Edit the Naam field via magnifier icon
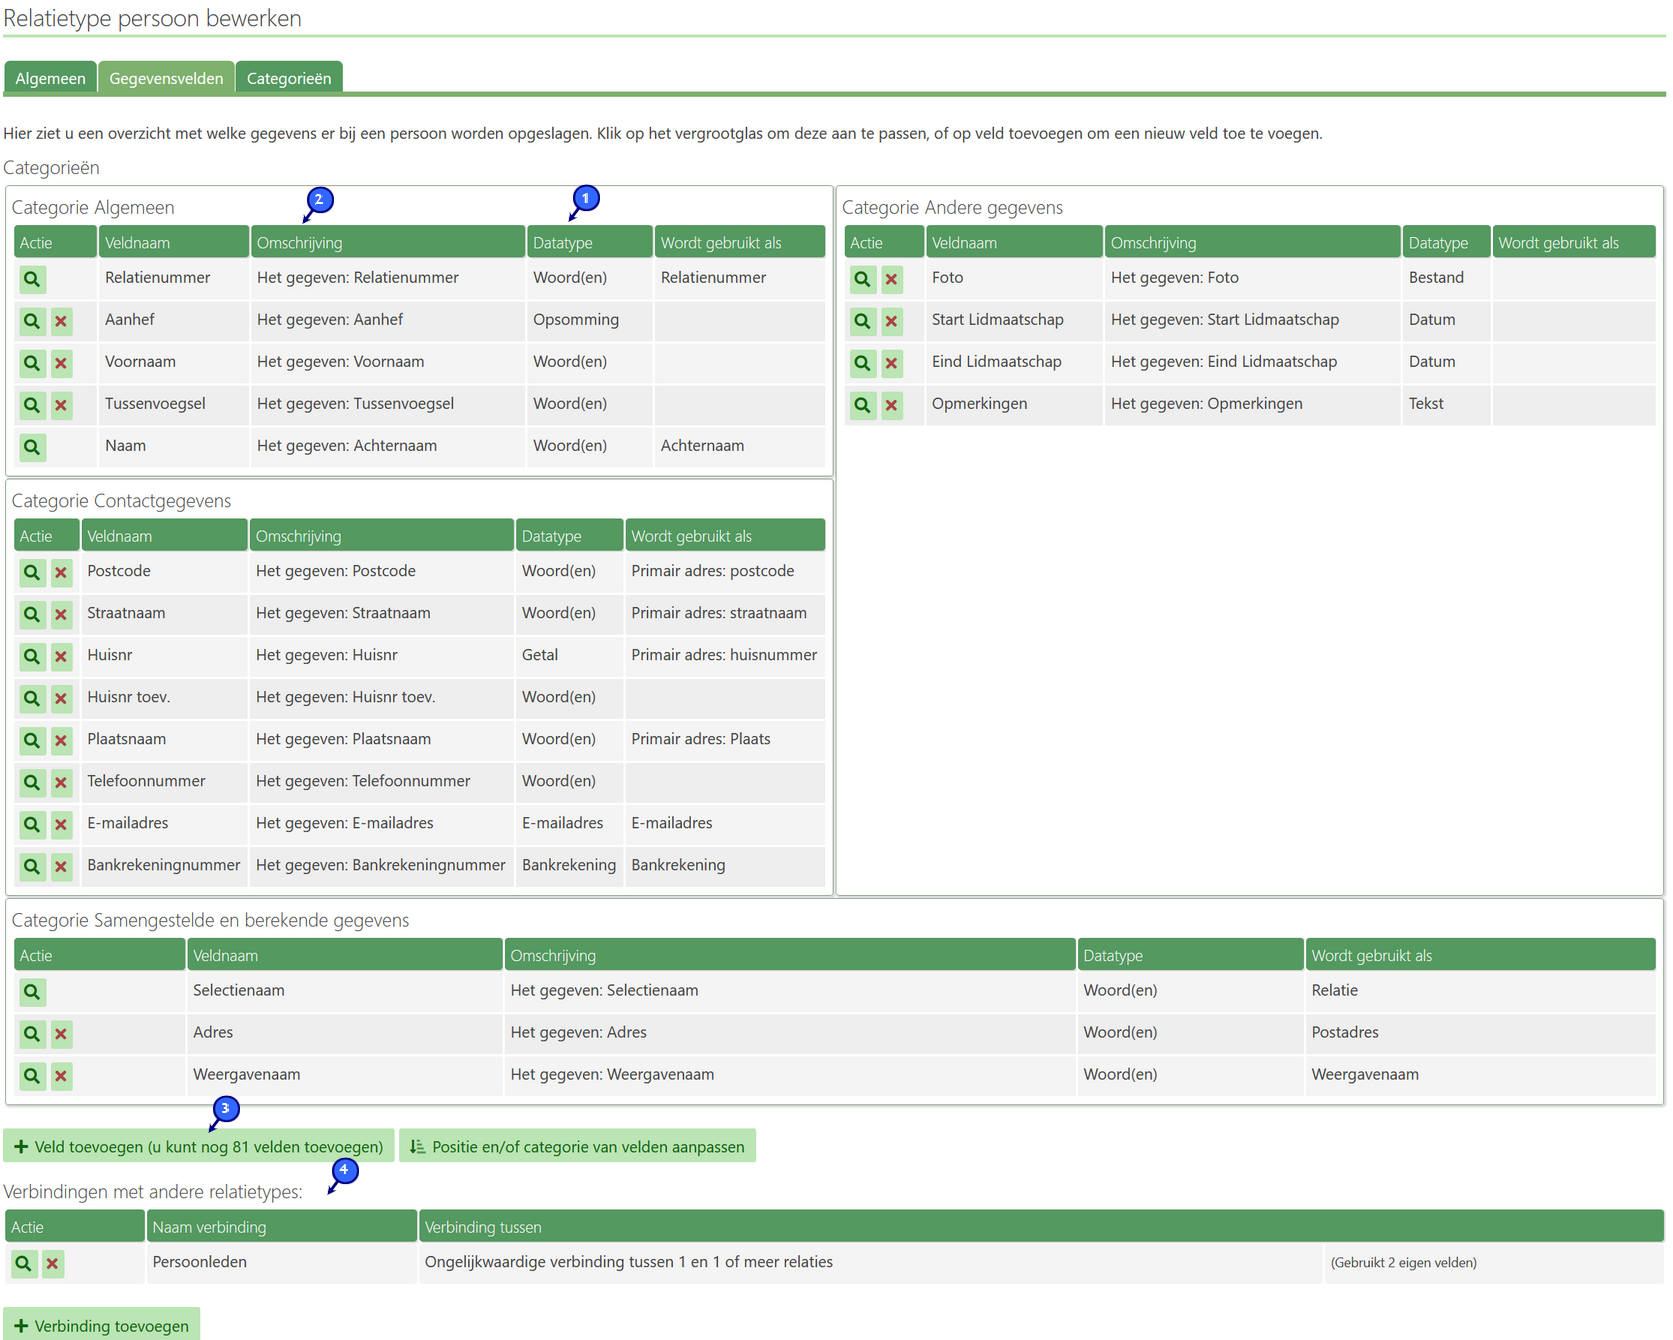The image size is (1673, 1340). (x=32, y=447)
